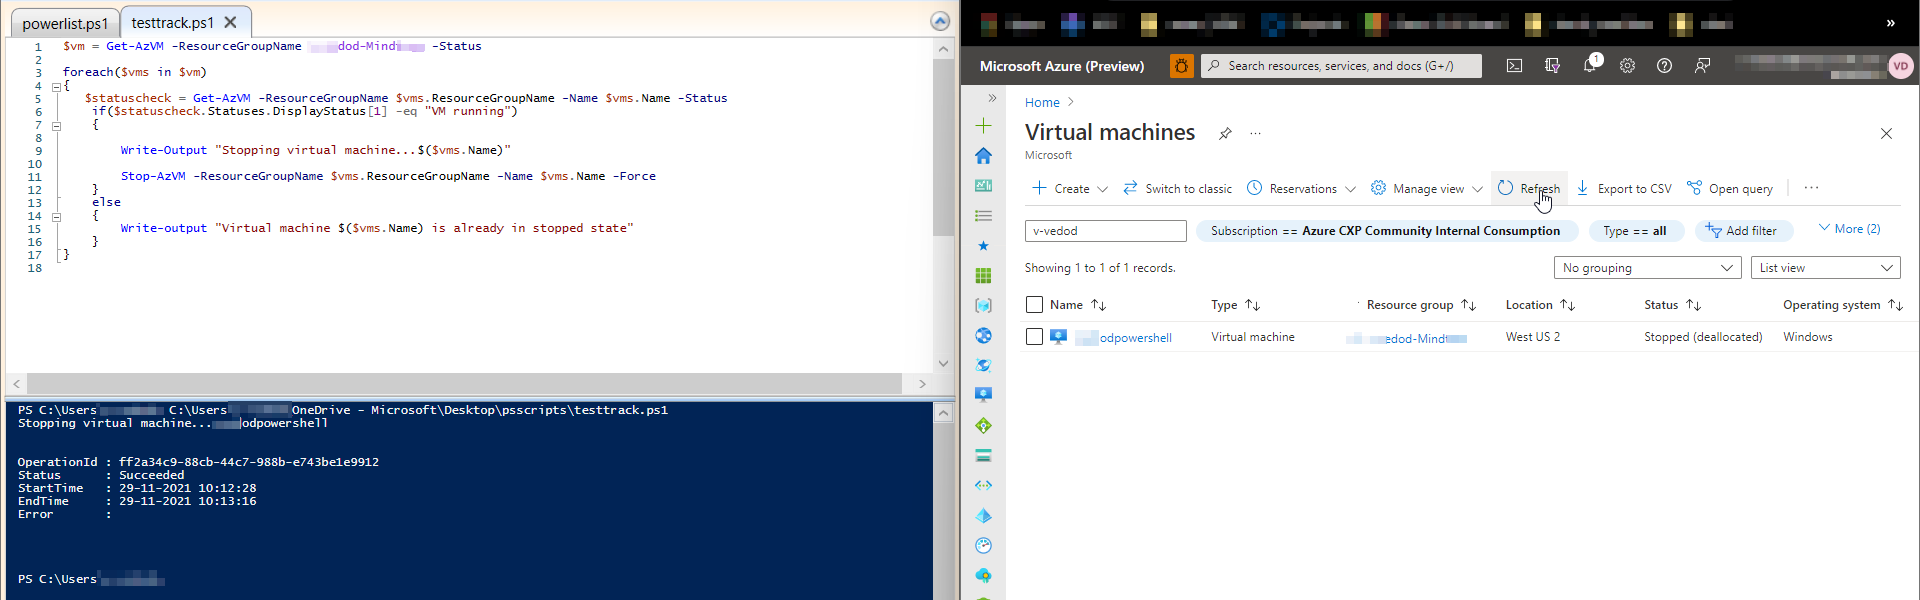Open All resources green grid icon
1920x600 pixels.
983,276
